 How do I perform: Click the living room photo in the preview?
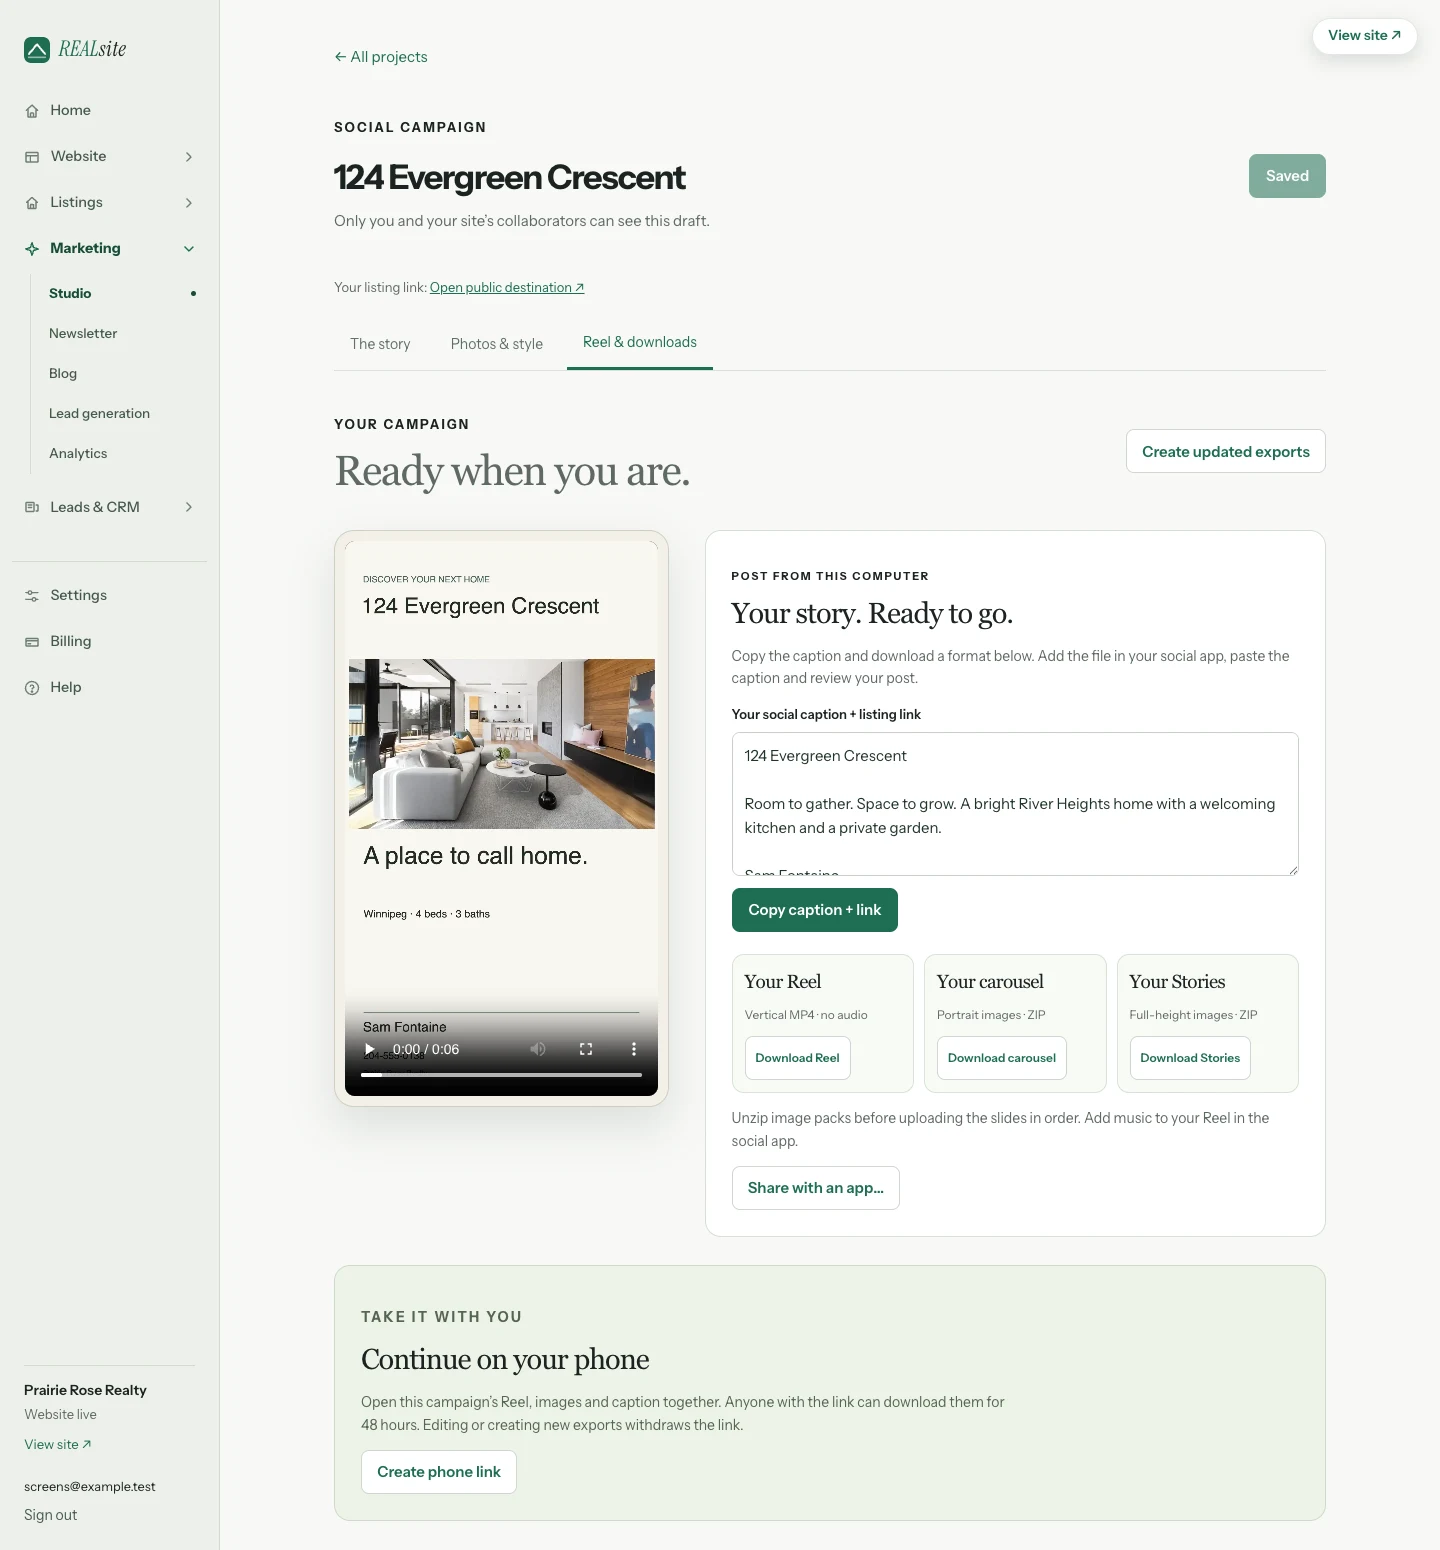tap(502, 744)
